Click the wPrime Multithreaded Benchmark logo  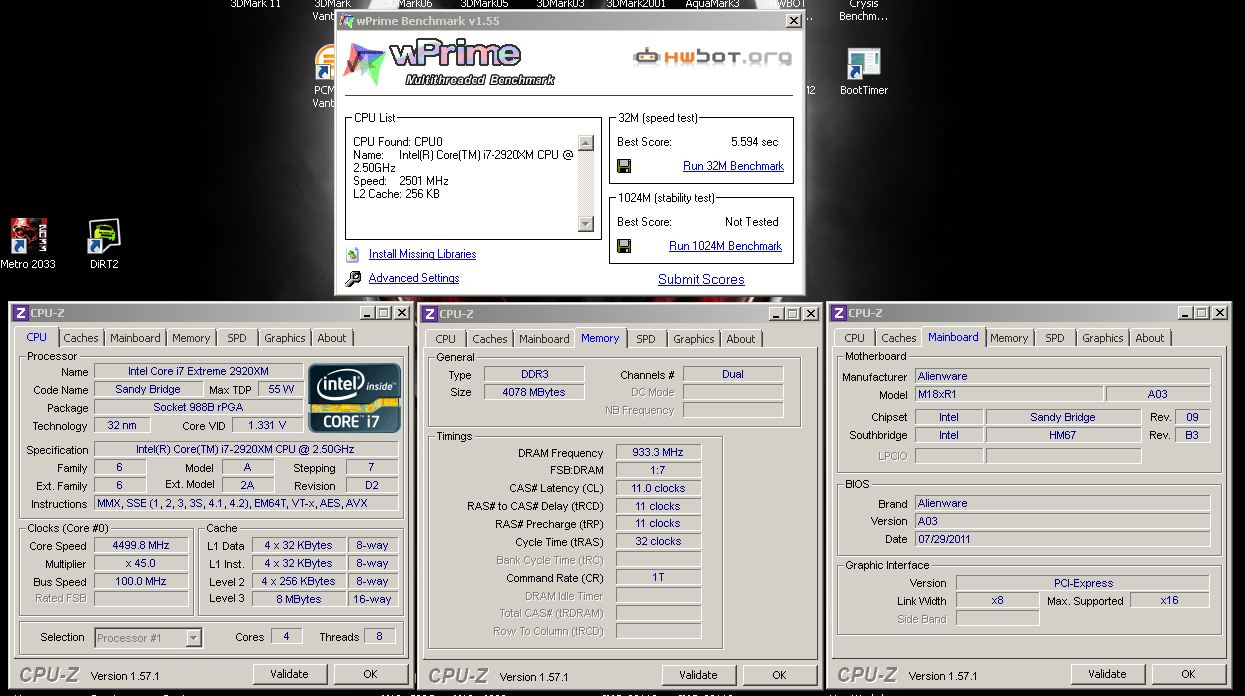[x=449, y=63]
